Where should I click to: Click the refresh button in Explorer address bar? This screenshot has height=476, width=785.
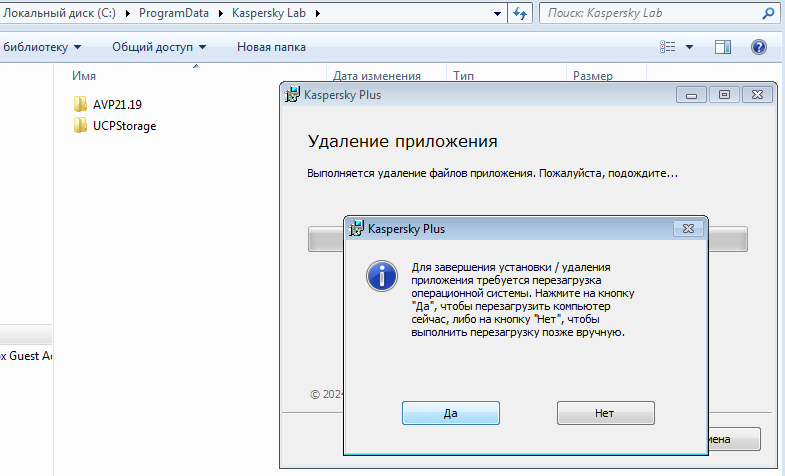pyautogui.click(x=520, y=14)
